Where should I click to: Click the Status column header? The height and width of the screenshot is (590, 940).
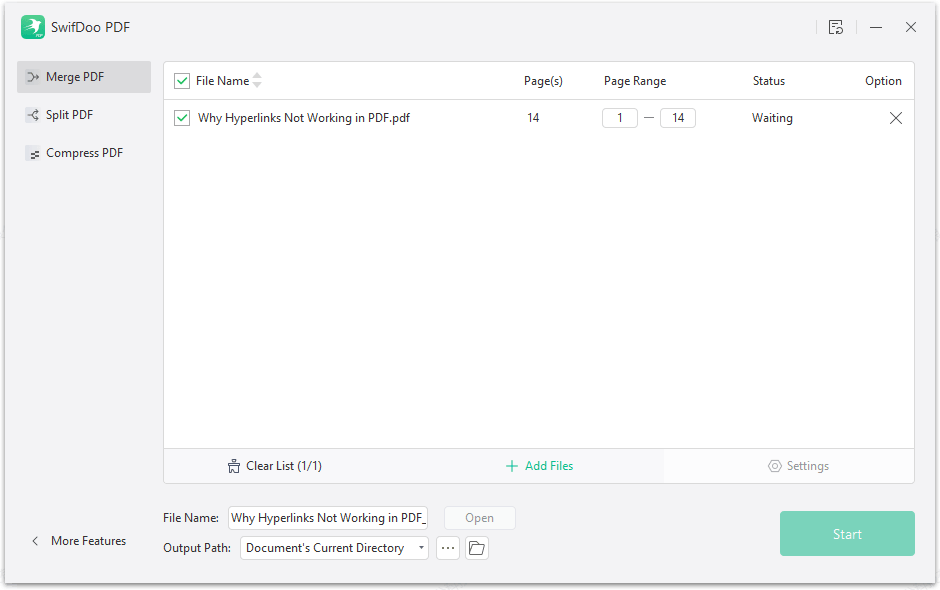point(769,81)
